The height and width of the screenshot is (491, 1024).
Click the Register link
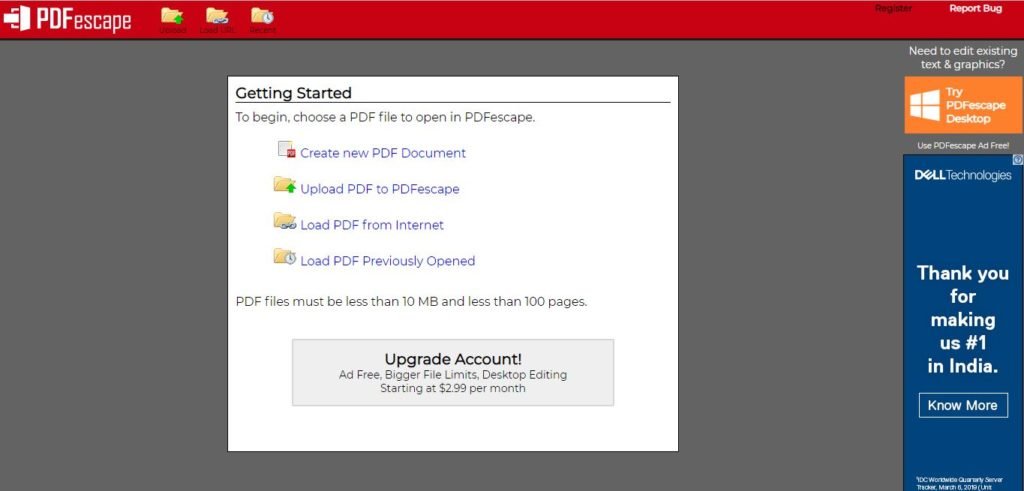893,8
